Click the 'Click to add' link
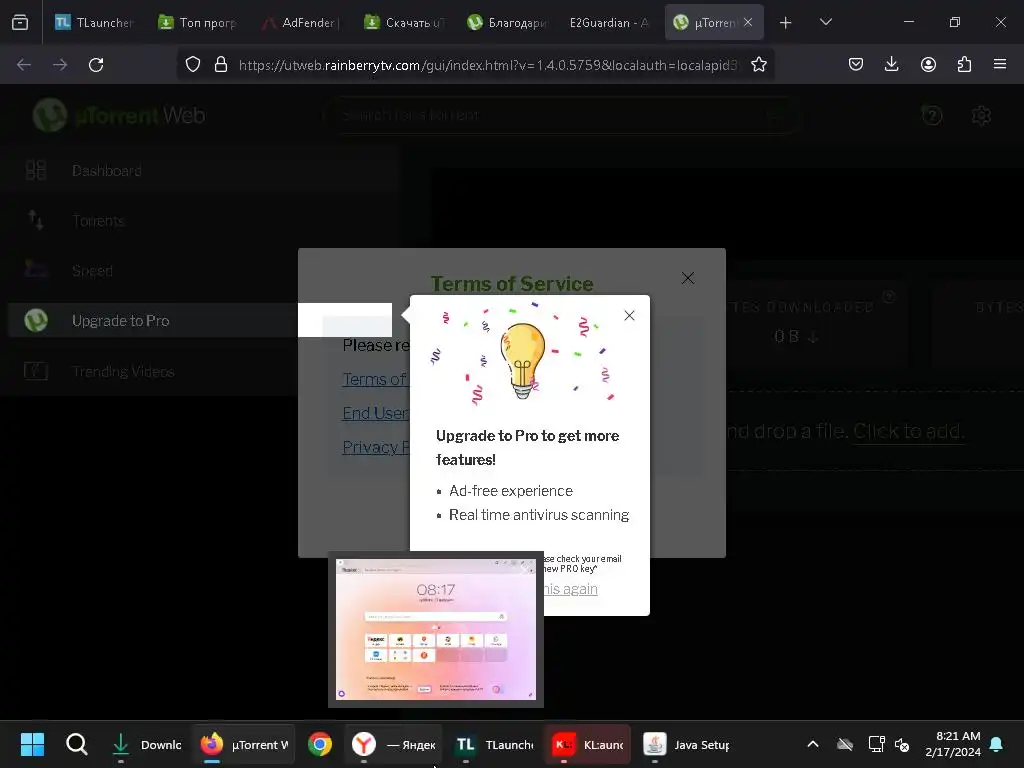This screenshot has width=1024, height=768. coord(908,431)
